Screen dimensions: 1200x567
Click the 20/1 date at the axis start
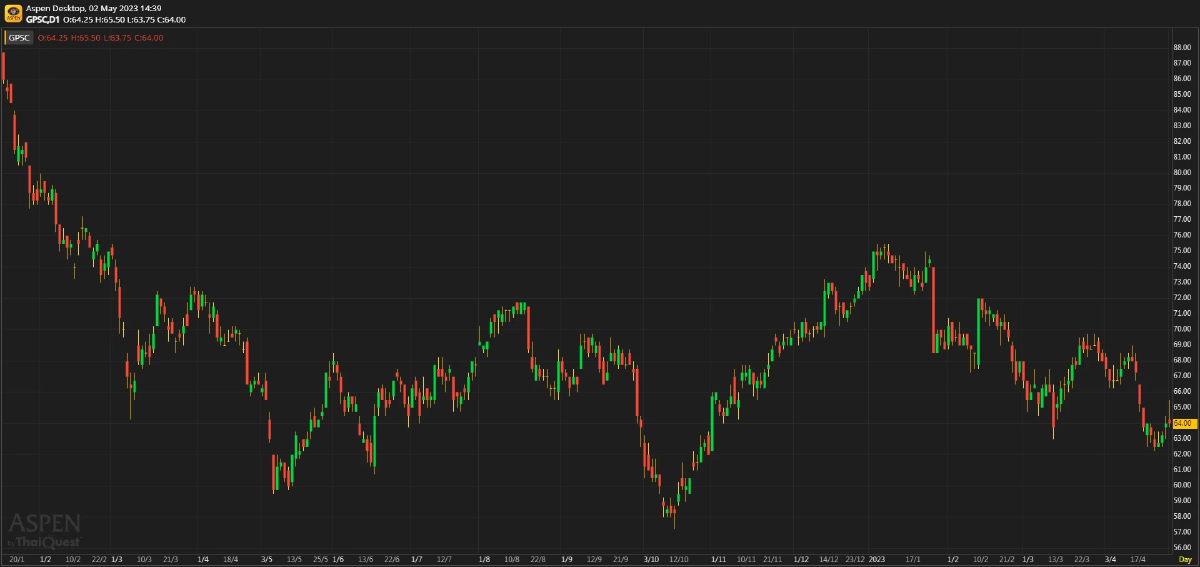tap(15, 559)
